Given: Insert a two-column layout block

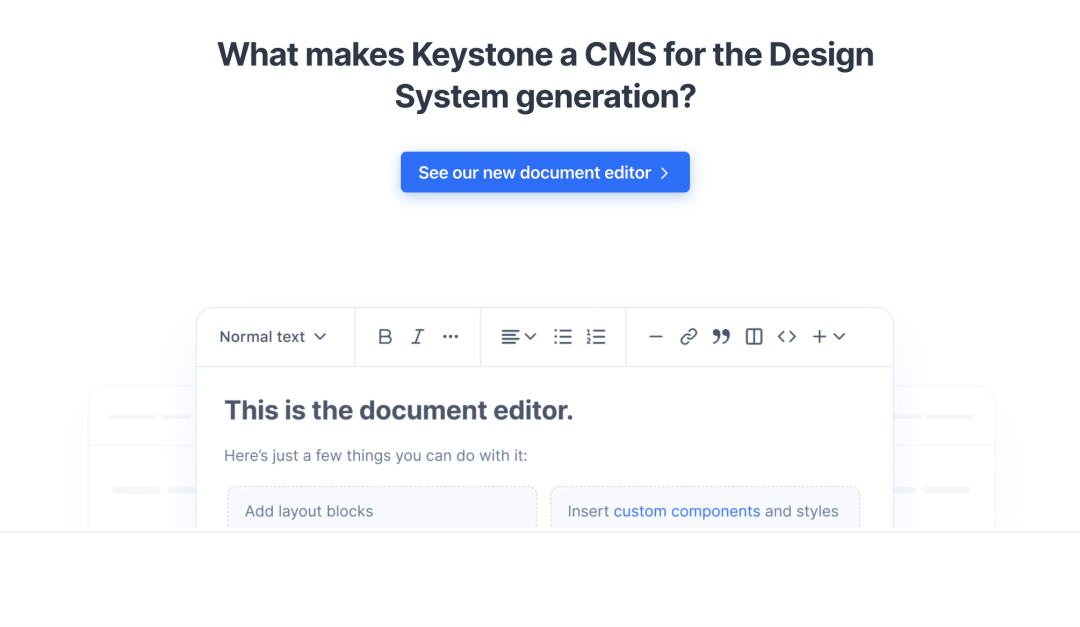Looking at the screenshot, I should coord(753,336).
